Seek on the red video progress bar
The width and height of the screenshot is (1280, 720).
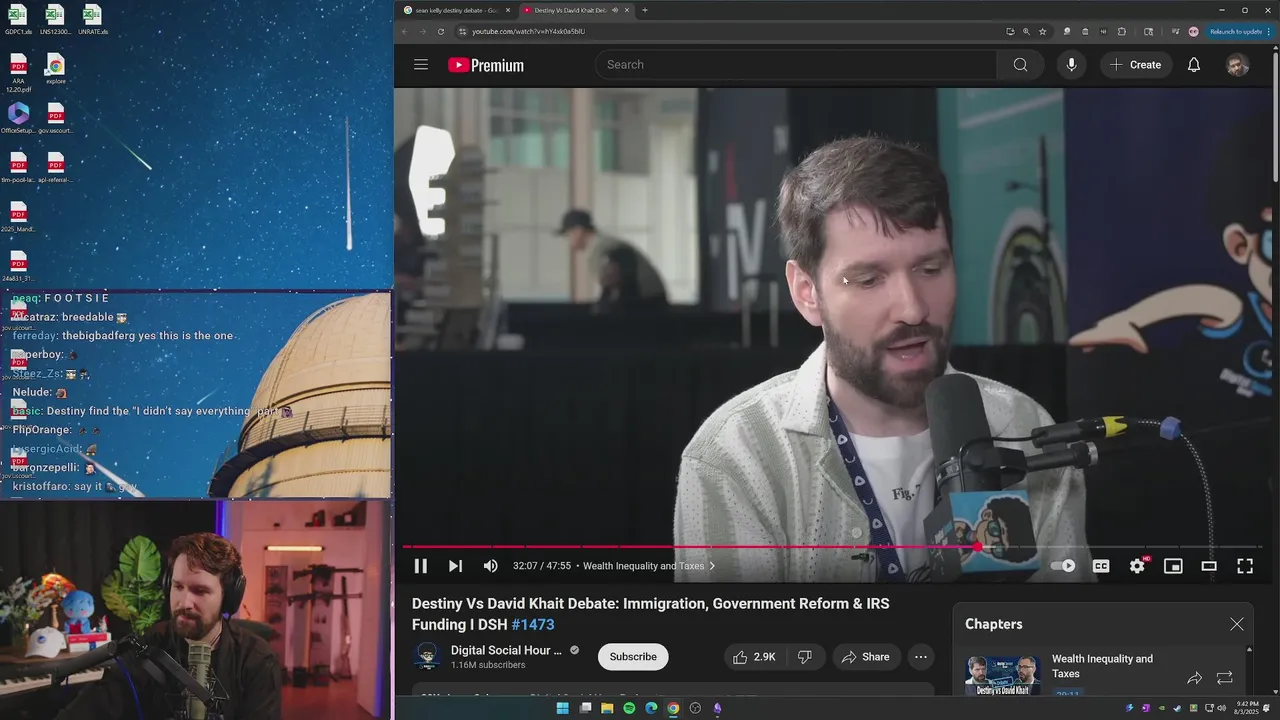coord(831,547)
